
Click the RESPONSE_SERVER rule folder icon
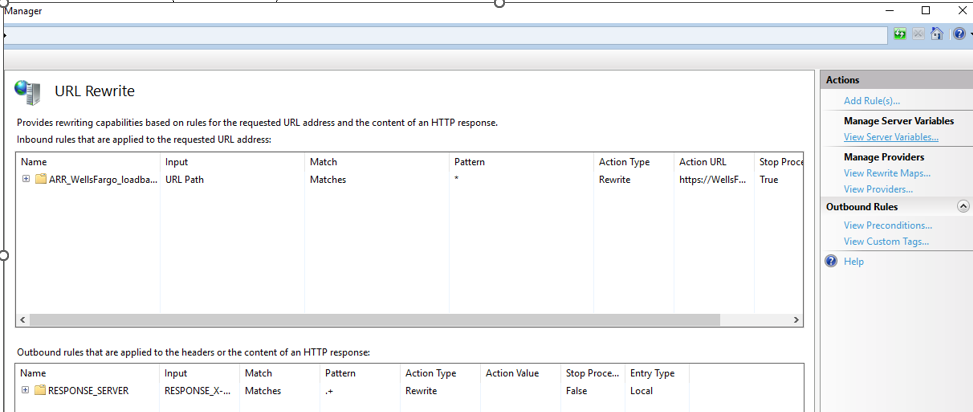(x=40, y=390)
